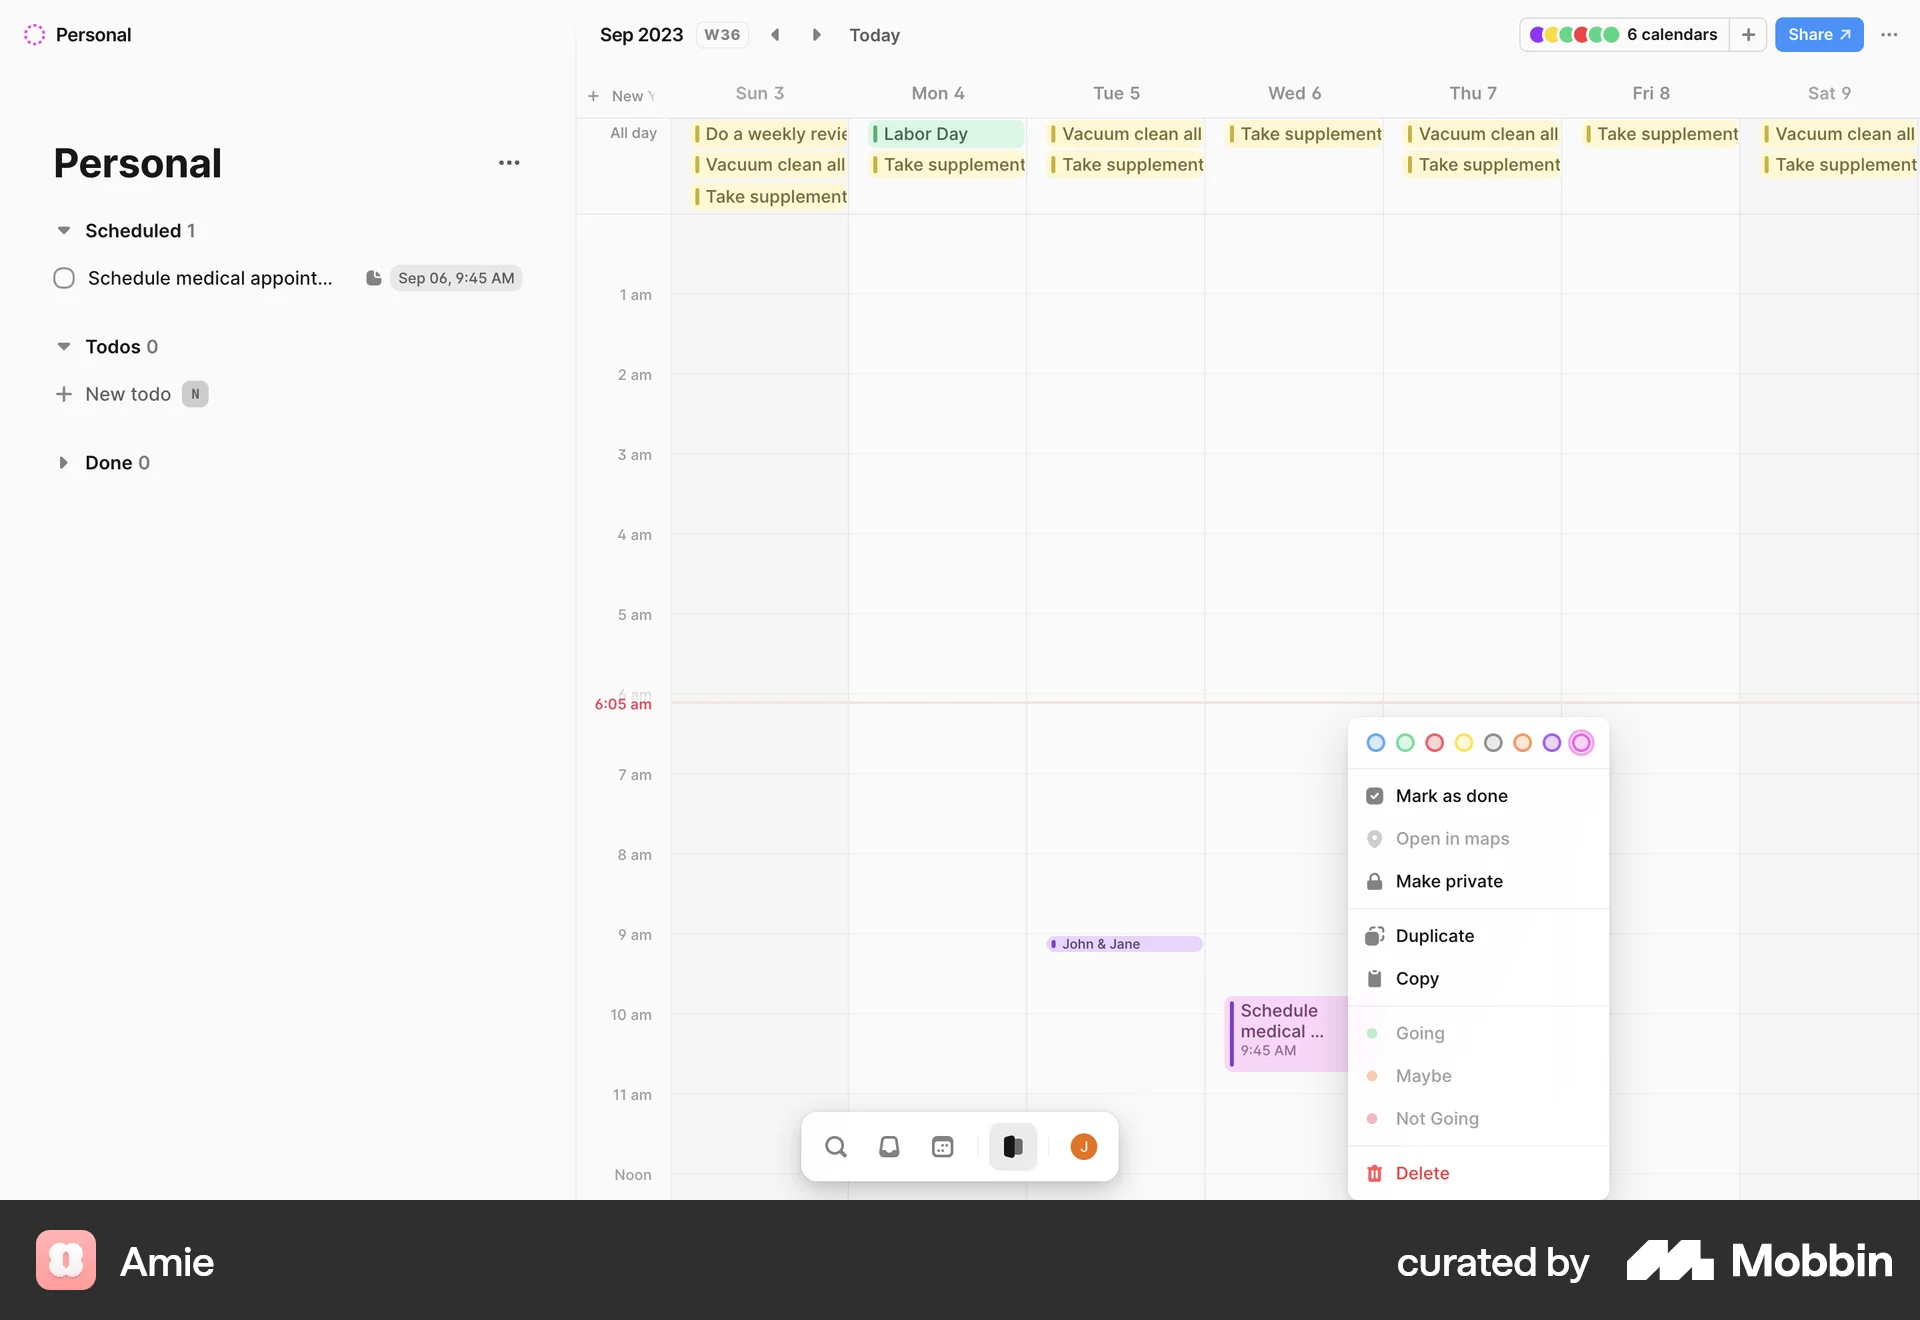
Task: Collapse the Todos section
Action: click(63, 346)
